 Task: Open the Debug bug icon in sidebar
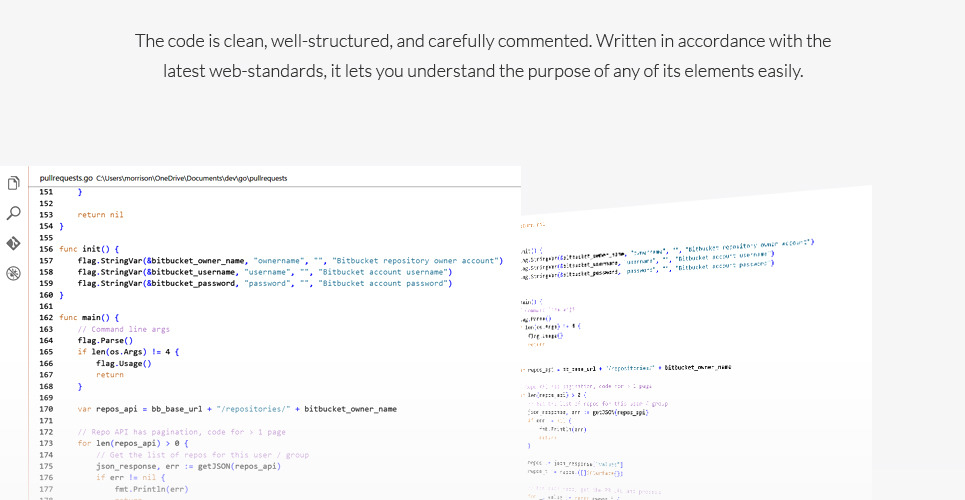[x=14, y=273]
